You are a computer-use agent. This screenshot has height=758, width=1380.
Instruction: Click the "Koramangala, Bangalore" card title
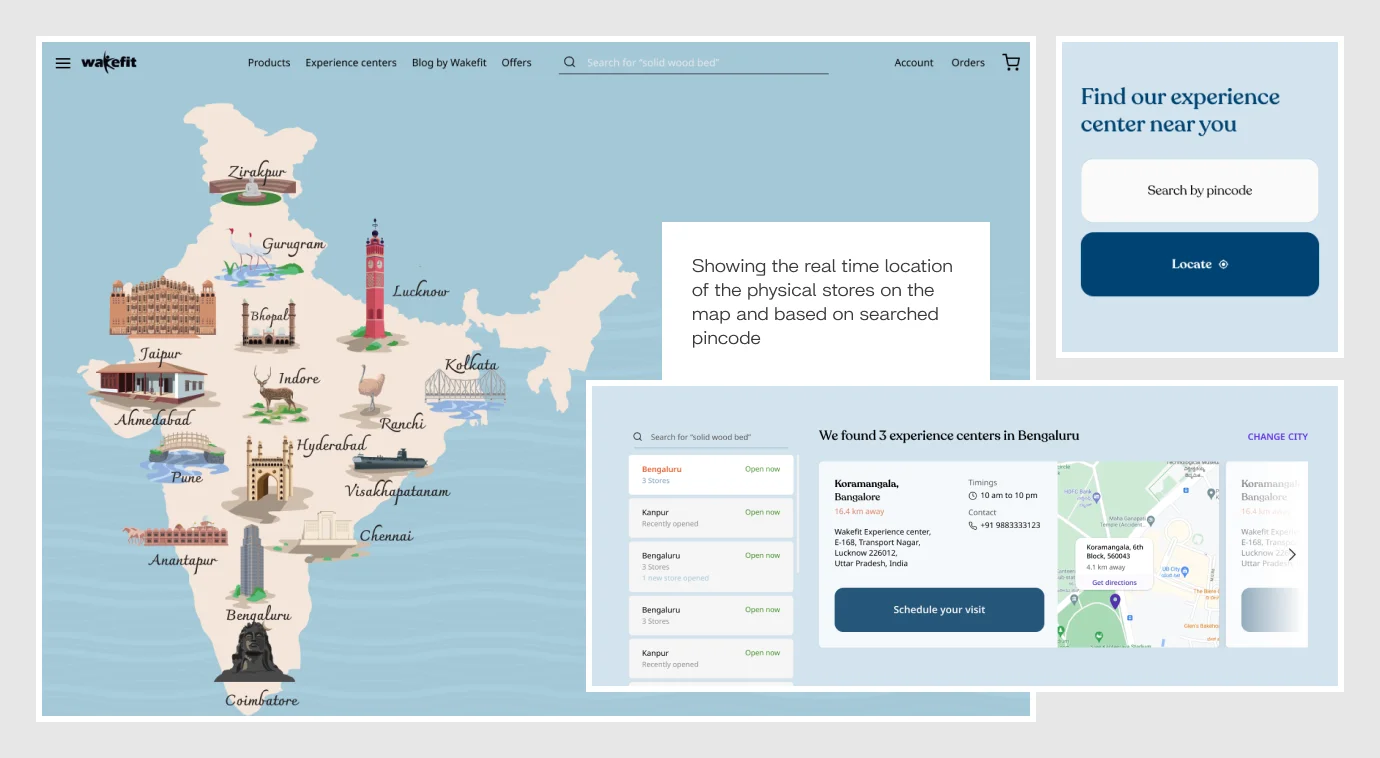pos(867,490)
